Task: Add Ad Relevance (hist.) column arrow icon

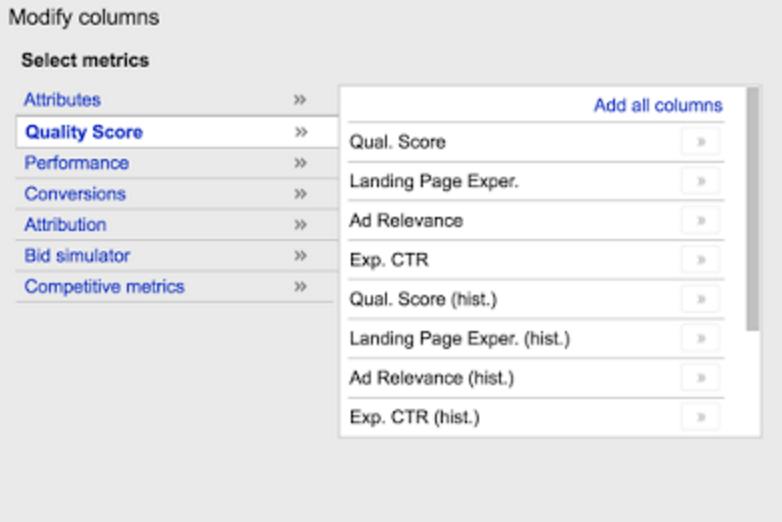Action: 701,378
